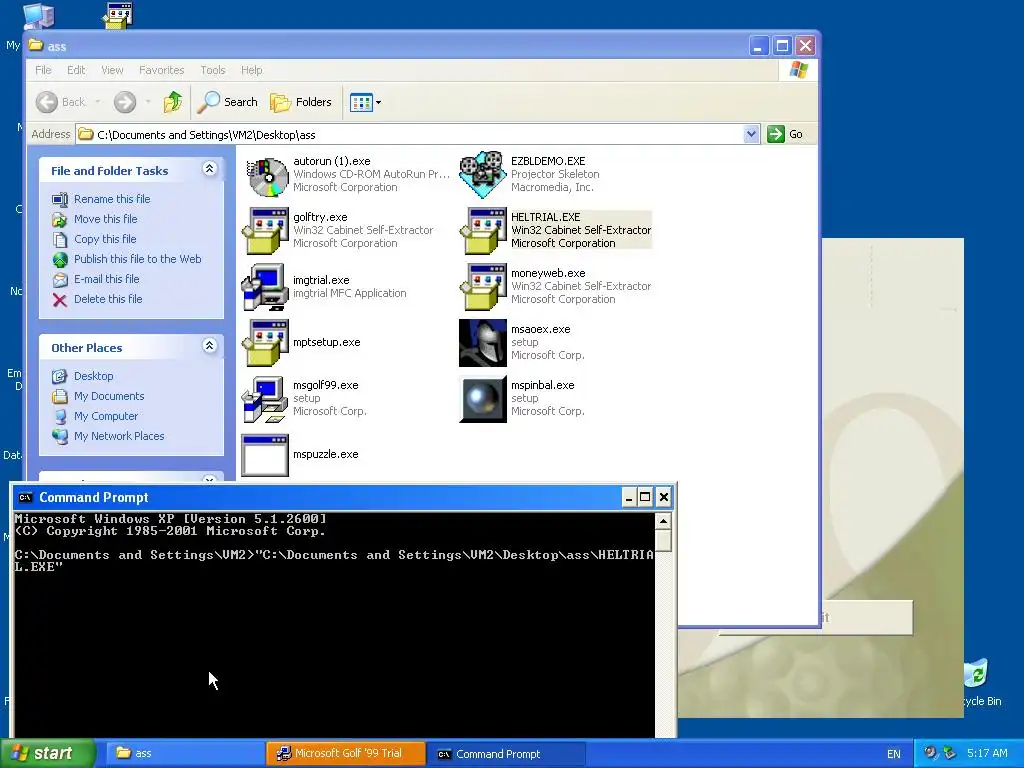Click Command Prompt scrollbar up arrow

(664, 520)
